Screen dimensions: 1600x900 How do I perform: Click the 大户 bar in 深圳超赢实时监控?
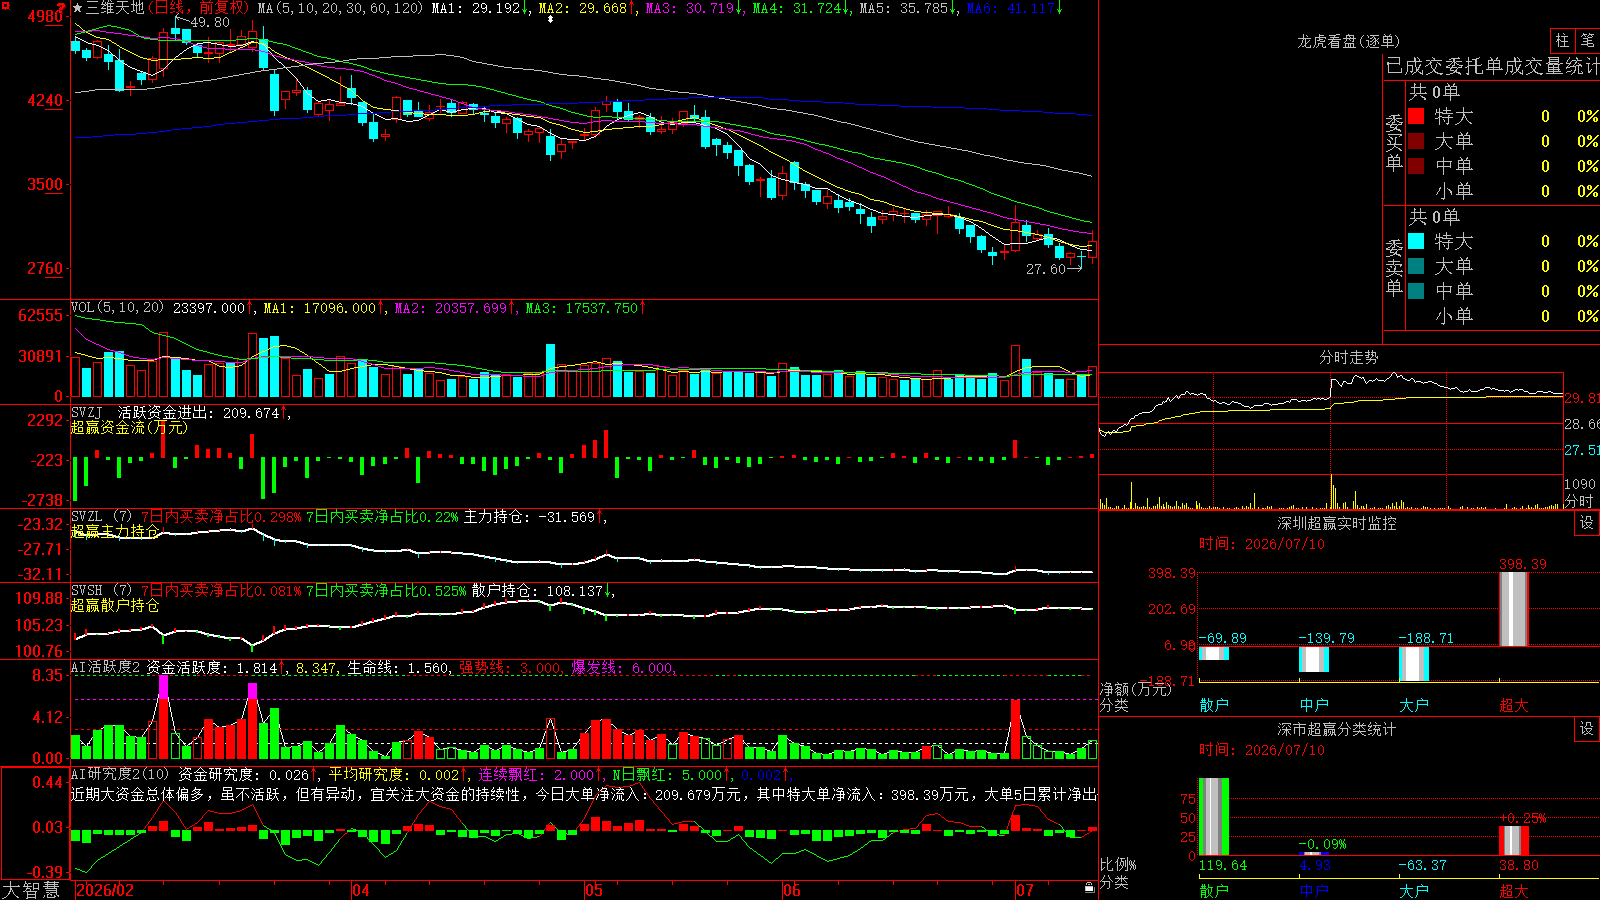tap(1414, 664)
